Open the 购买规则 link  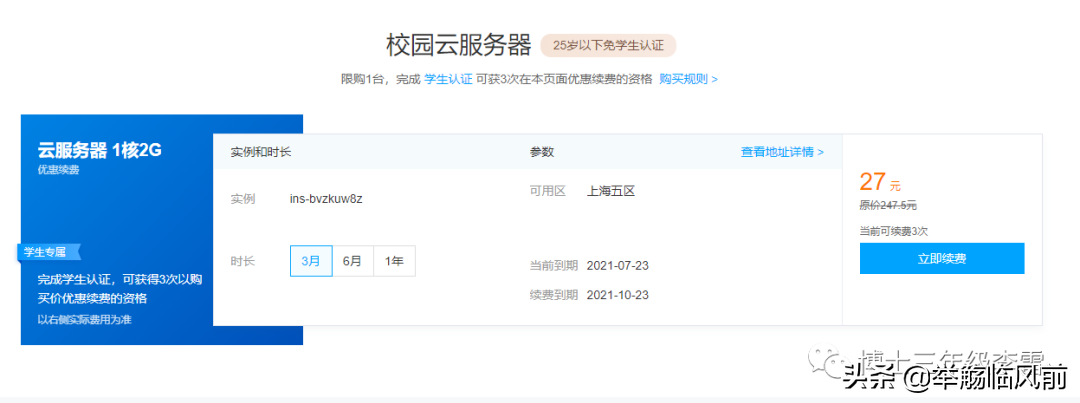click(688, 79)
